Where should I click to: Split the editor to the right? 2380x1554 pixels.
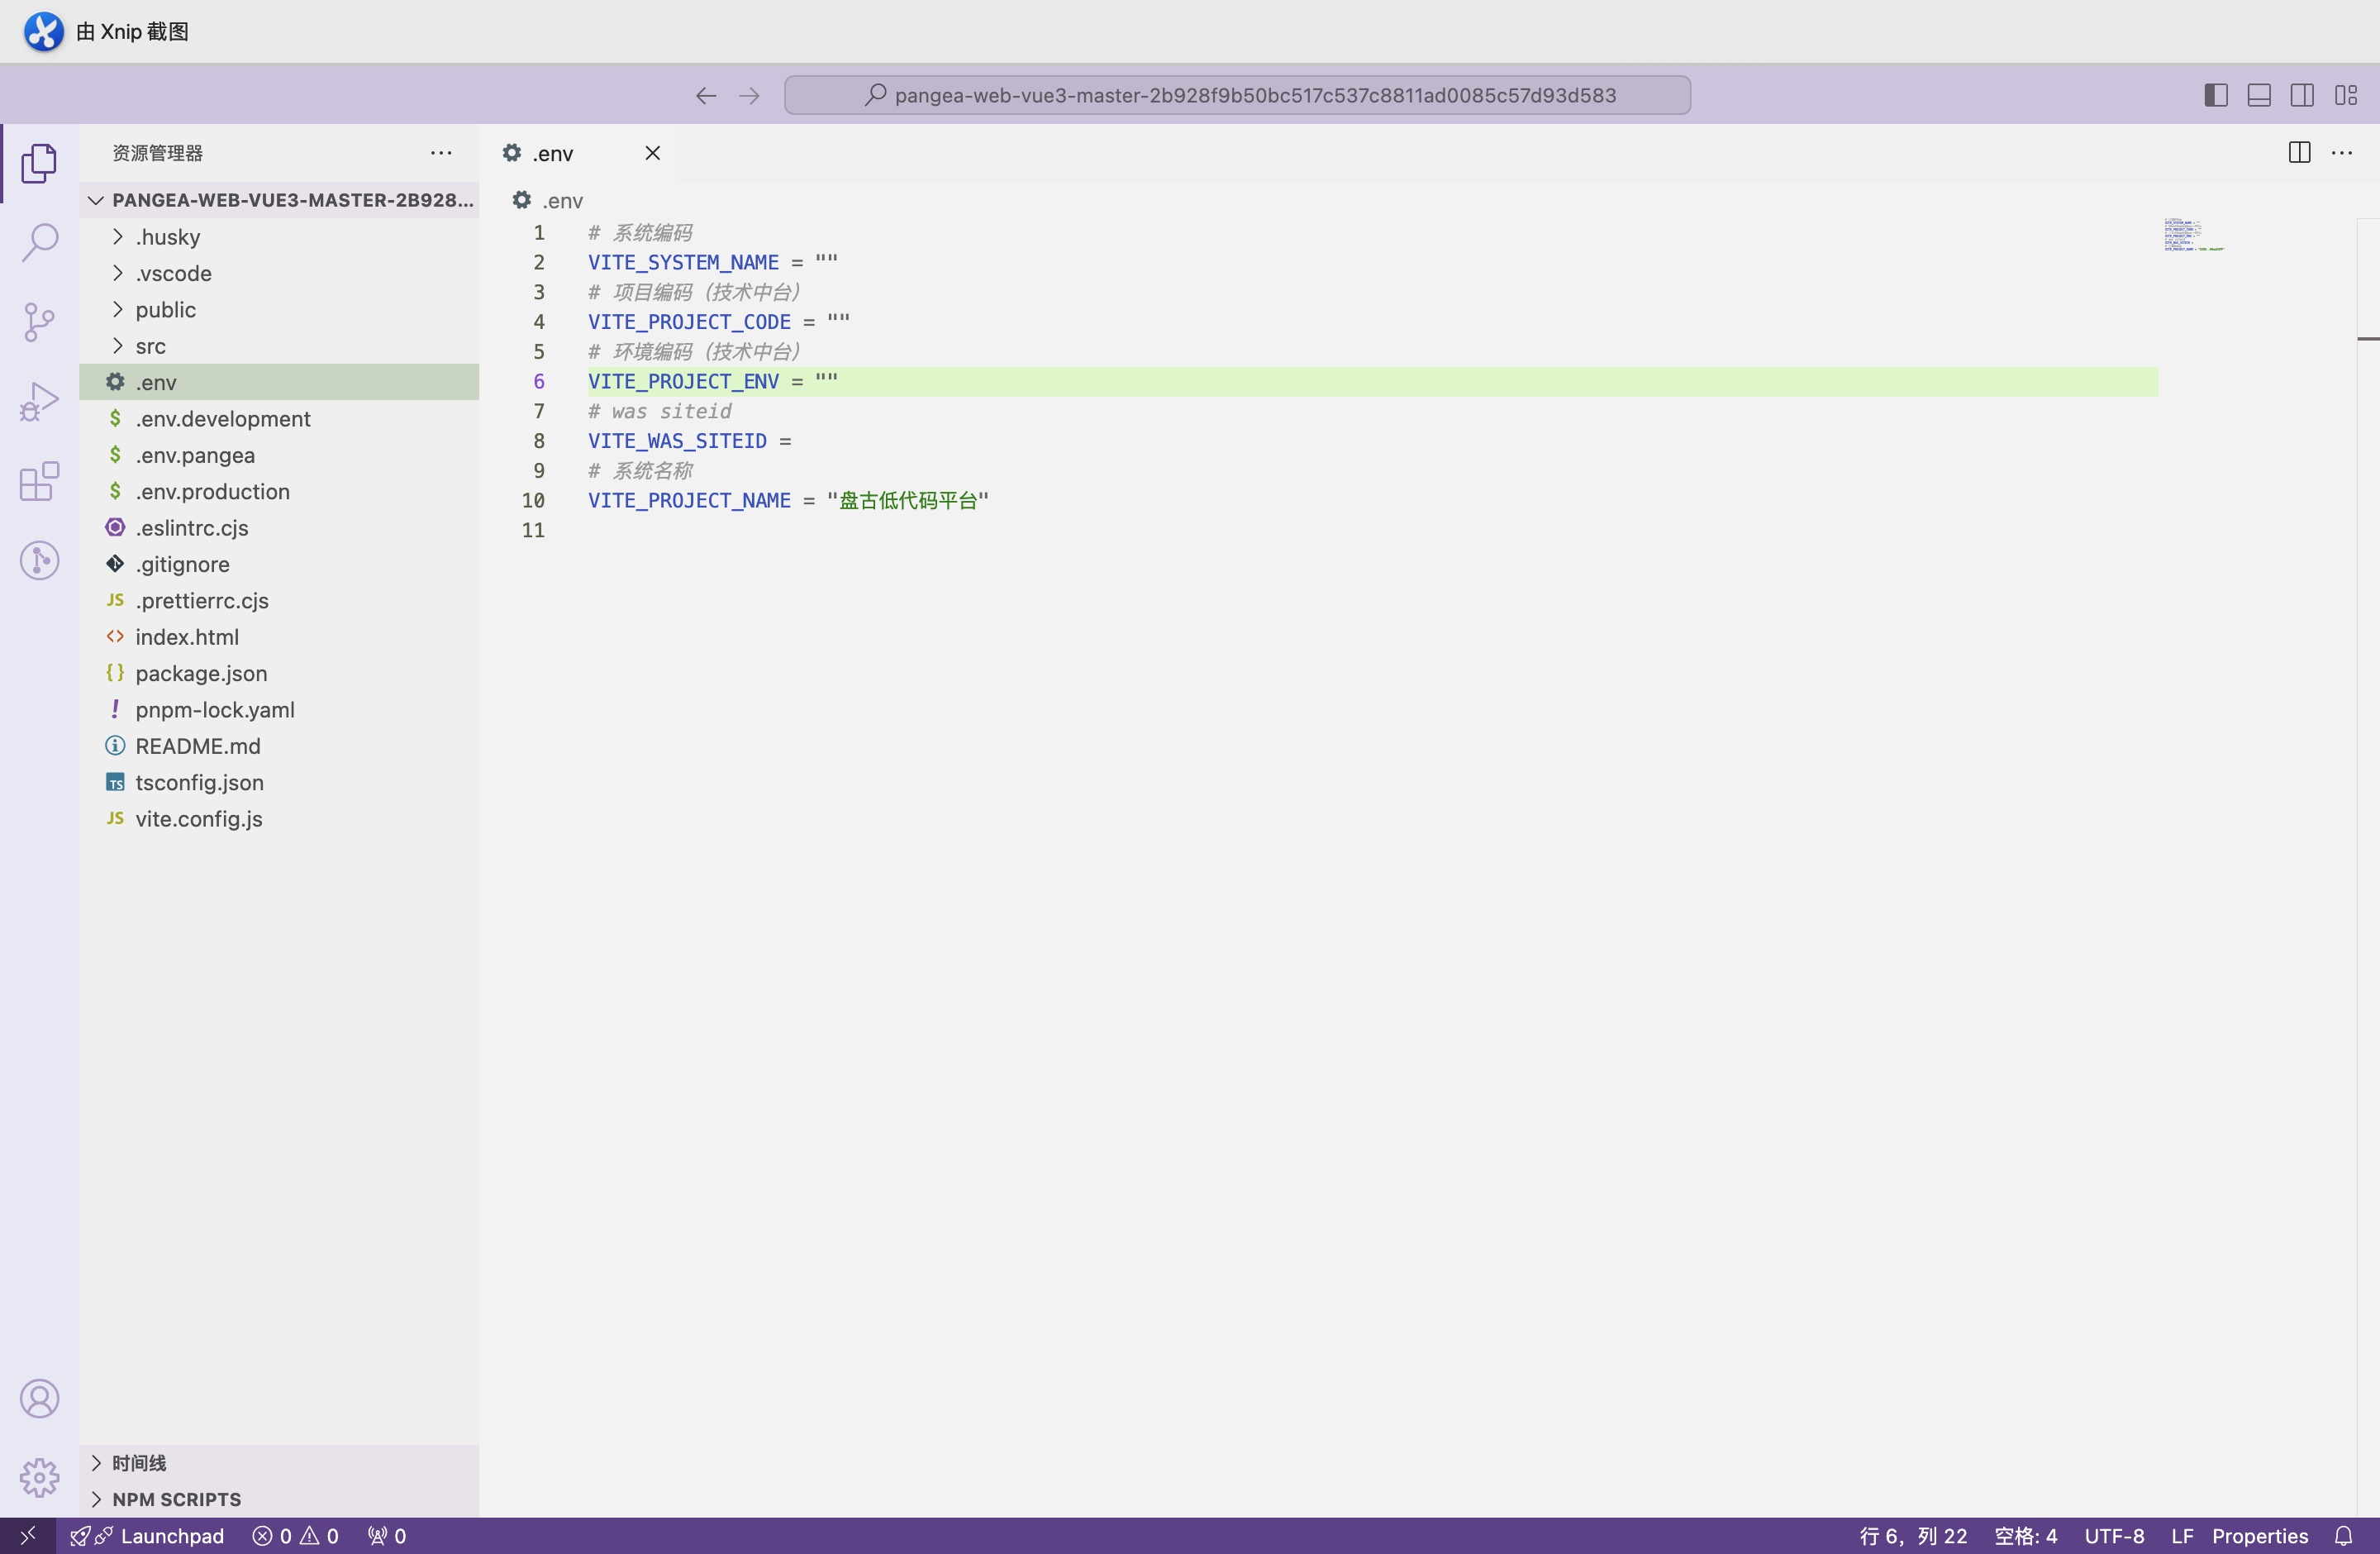pos(2299,152)
